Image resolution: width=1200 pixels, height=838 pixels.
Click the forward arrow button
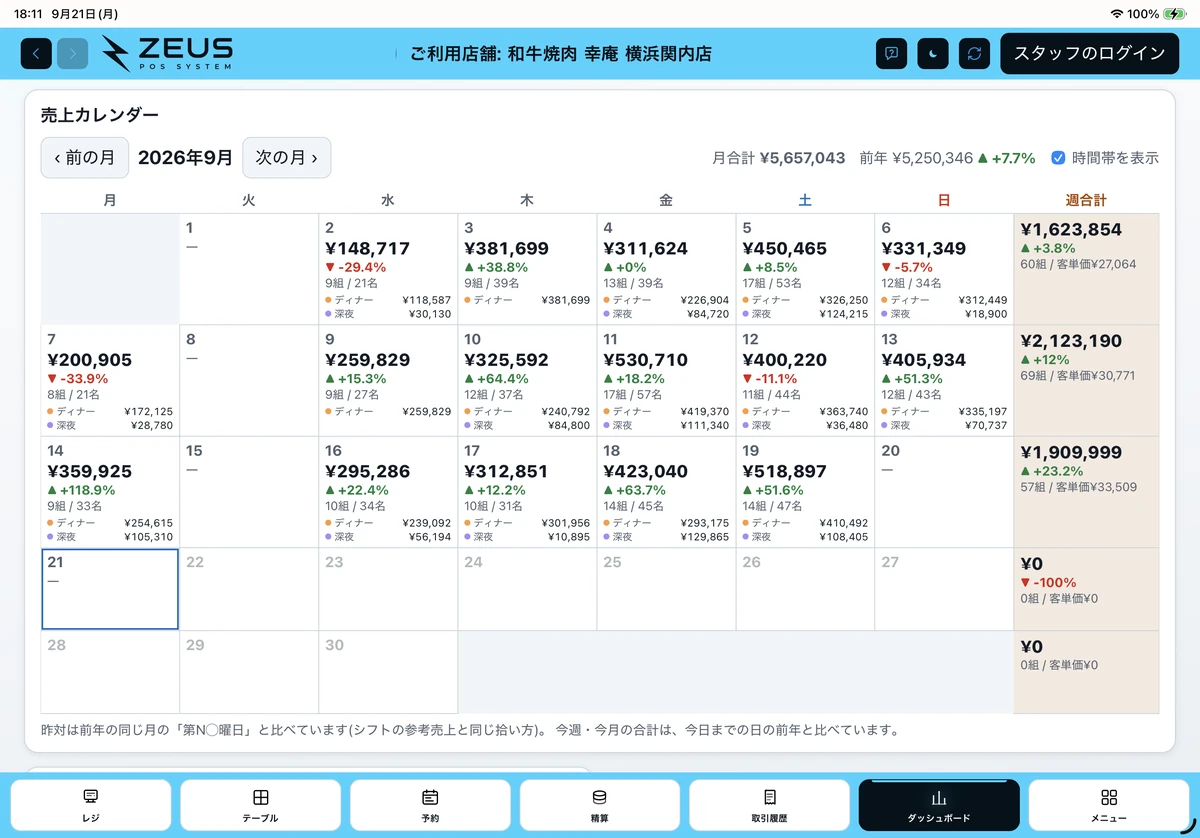[x=72, y=53]
